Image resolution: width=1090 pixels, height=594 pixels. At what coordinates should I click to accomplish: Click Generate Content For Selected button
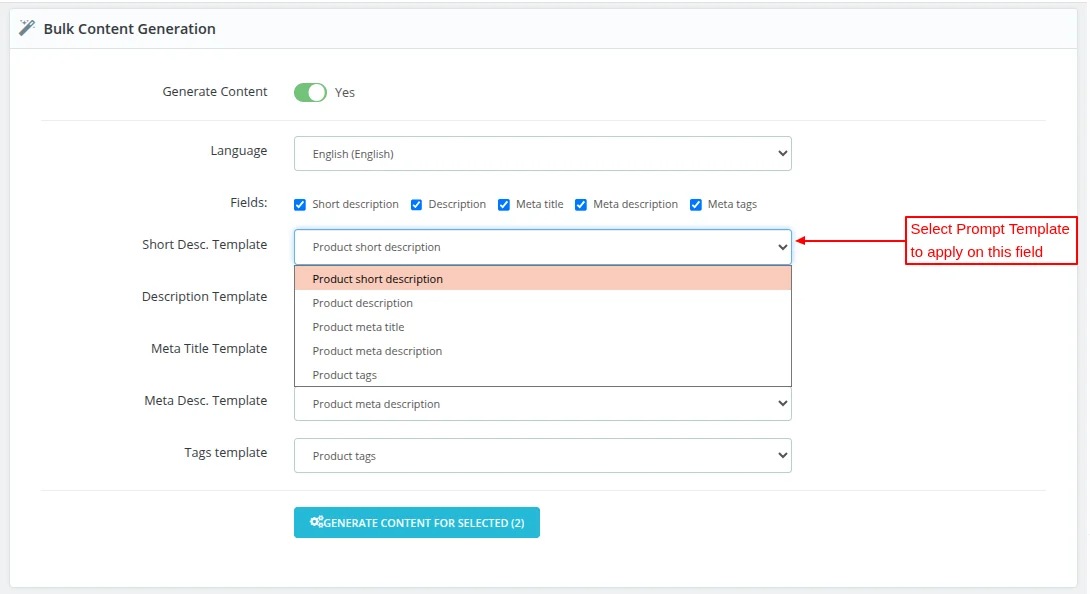[x=417, y=521]
